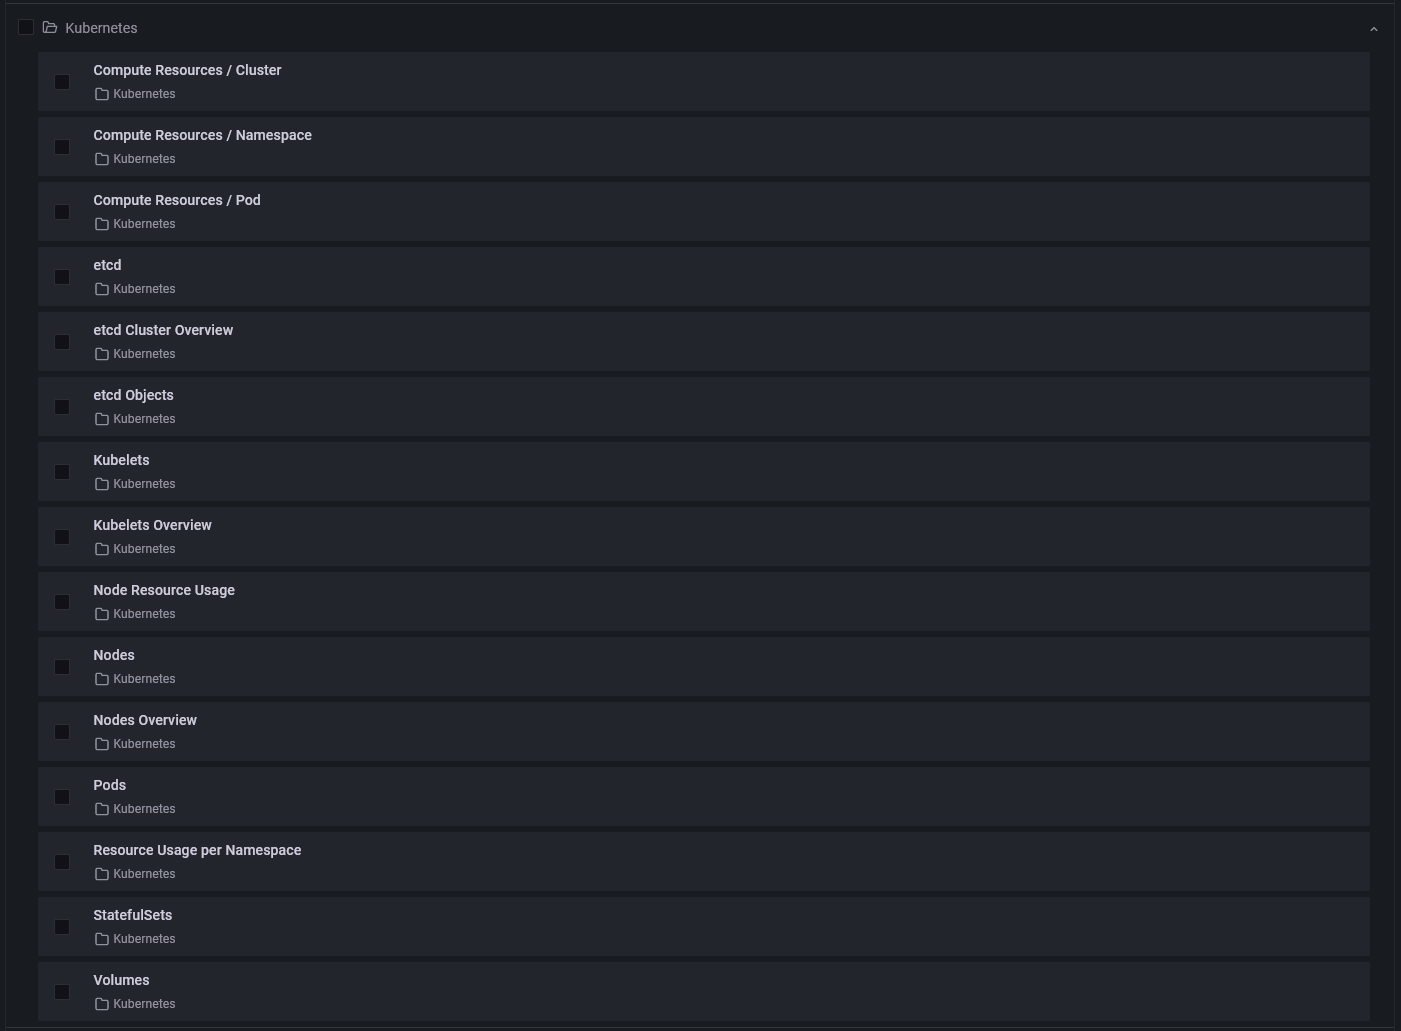The image size is (1401, 1031).
Task: Open the Compute Resources / Pod dashboard
Action: pyautogui.click(x=176, y=199)
